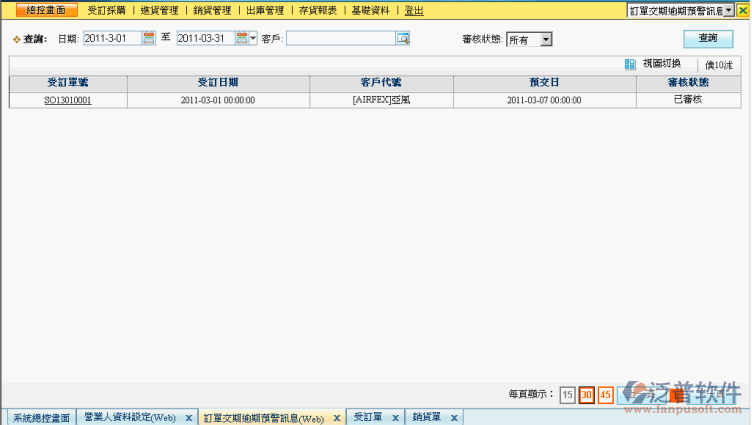Open the end date calendar picker

coord(241,38)
